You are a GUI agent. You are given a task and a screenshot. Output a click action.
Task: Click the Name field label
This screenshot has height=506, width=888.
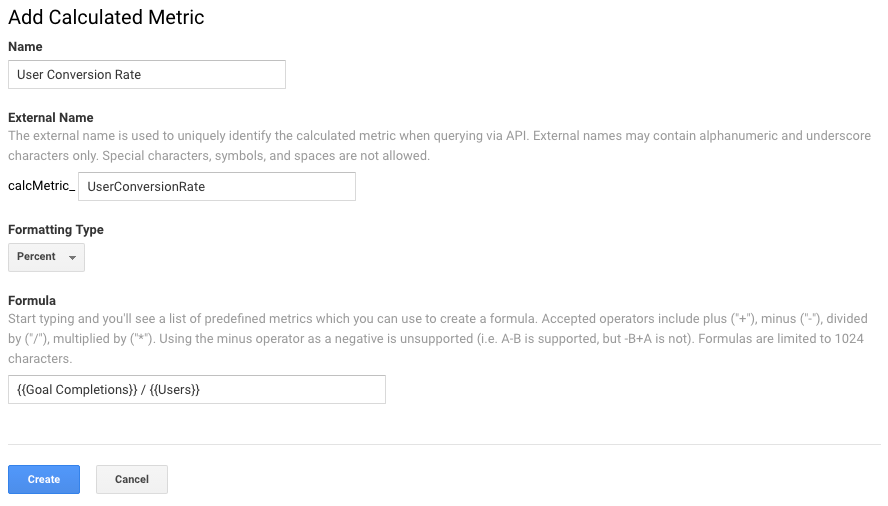25,46
